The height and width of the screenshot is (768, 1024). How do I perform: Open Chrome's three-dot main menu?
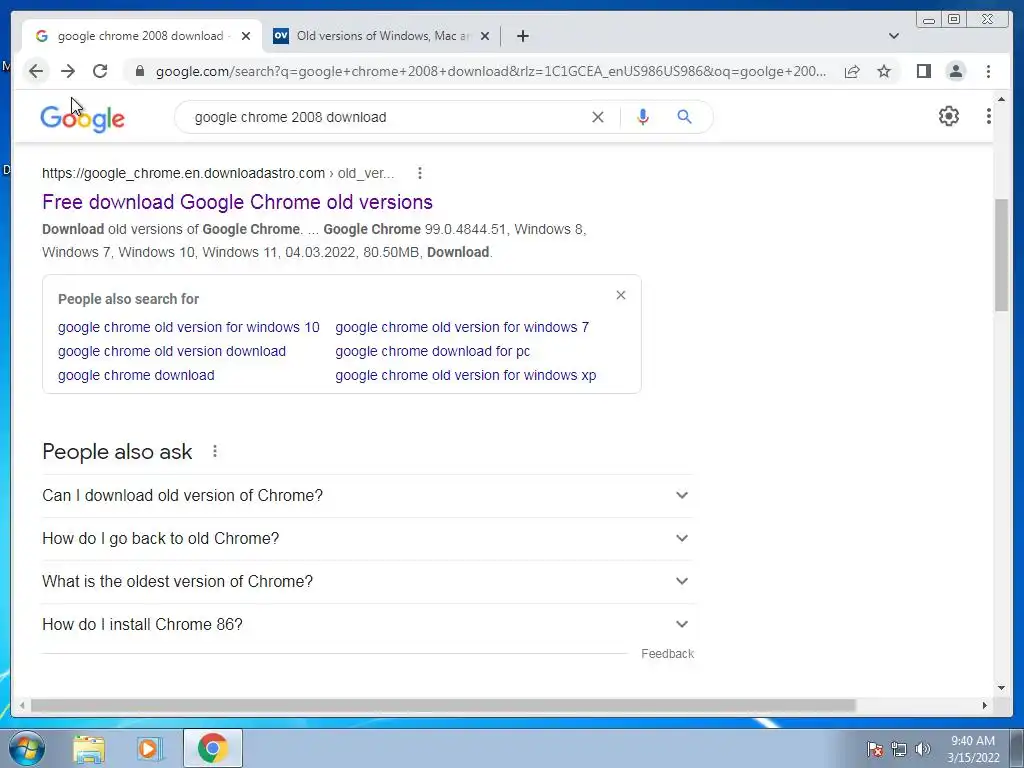pos(988,71)
